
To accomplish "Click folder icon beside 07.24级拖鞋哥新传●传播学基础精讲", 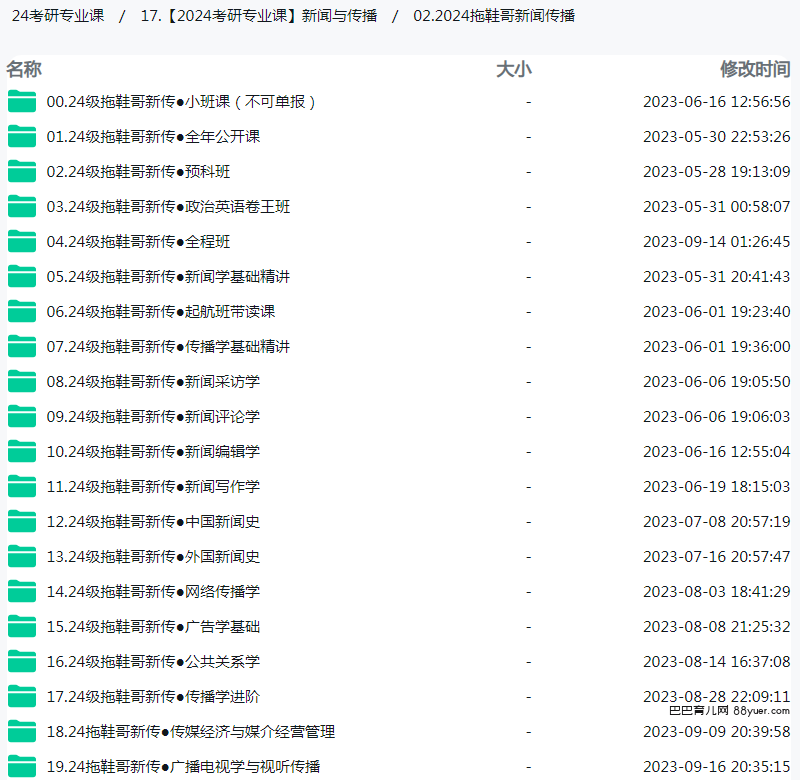I will pos(22,346).
